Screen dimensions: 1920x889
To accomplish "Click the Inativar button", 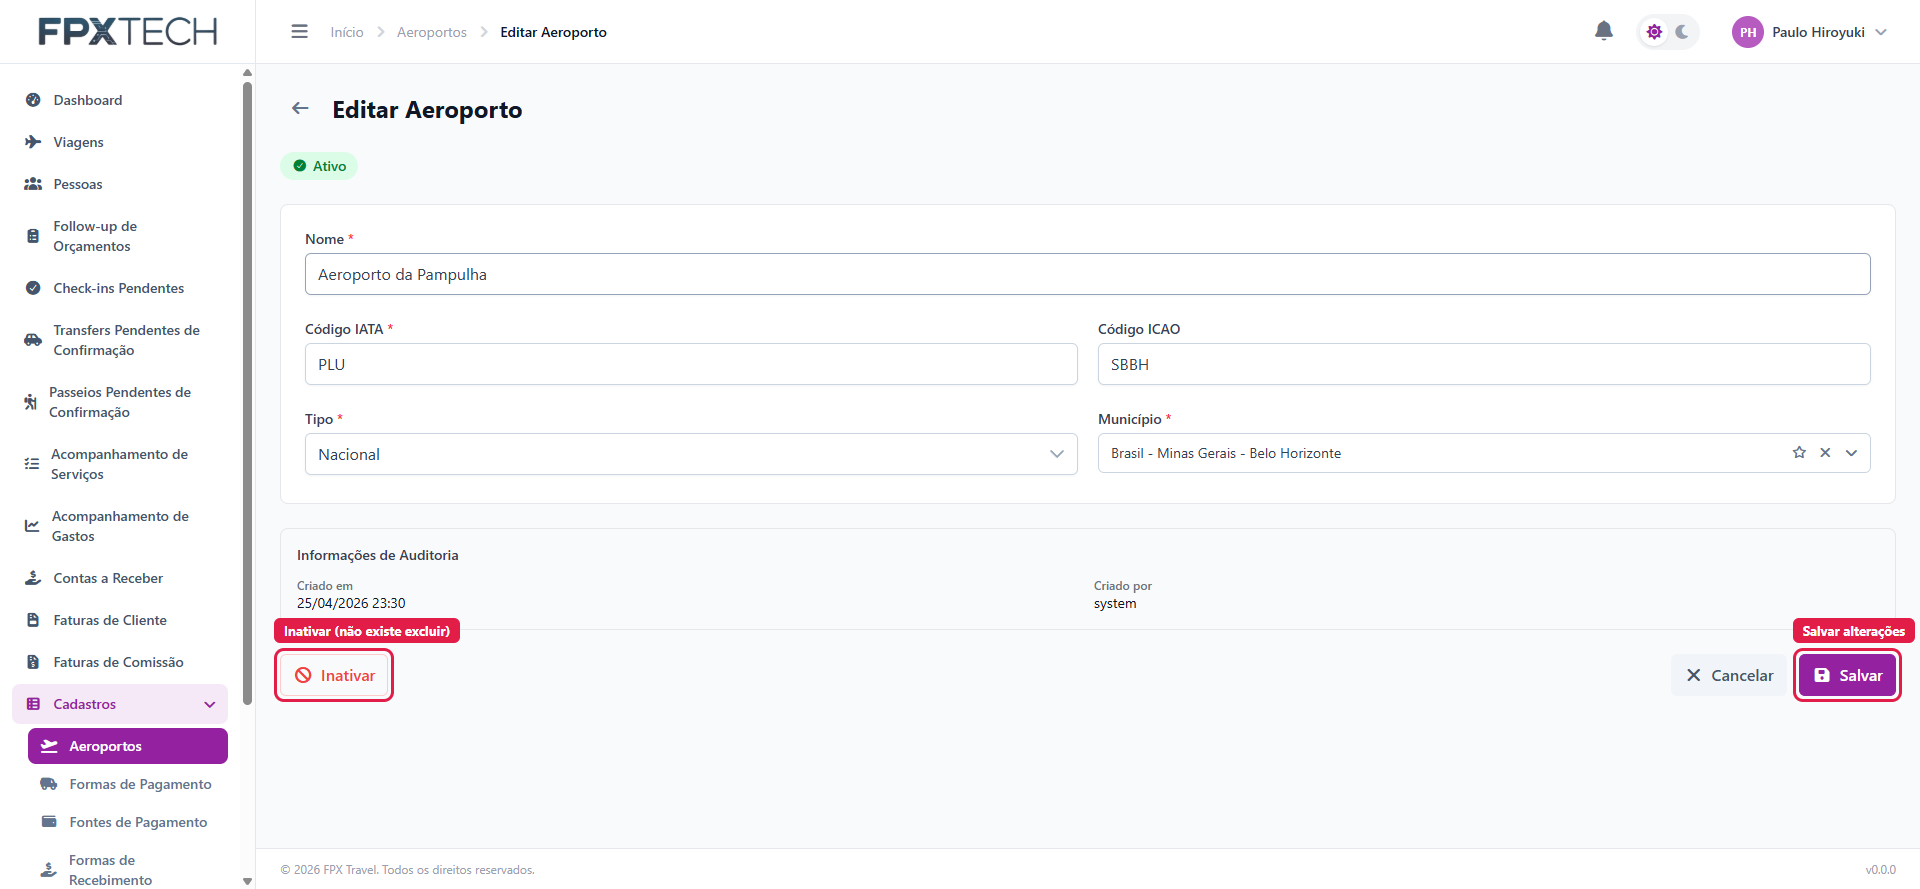I will point(334,675).
